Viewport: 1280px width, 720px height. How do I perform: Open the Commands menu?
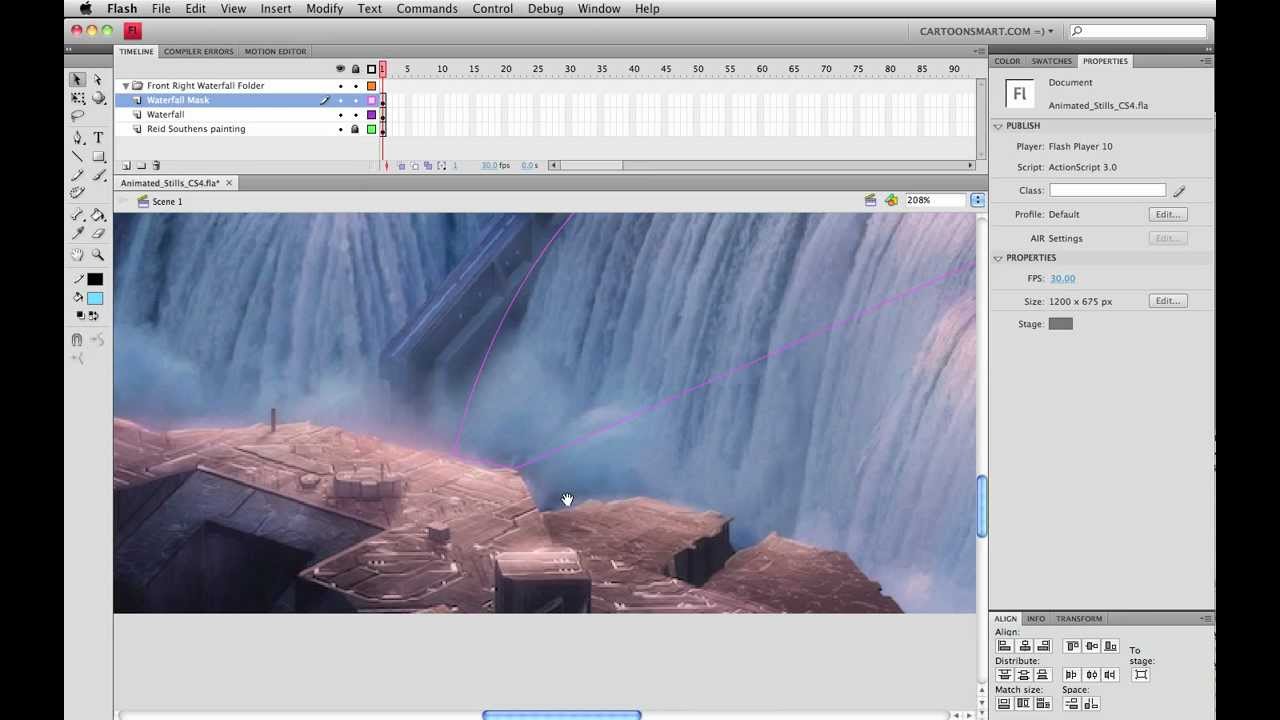pyautogui.click(x=427, y=9)
